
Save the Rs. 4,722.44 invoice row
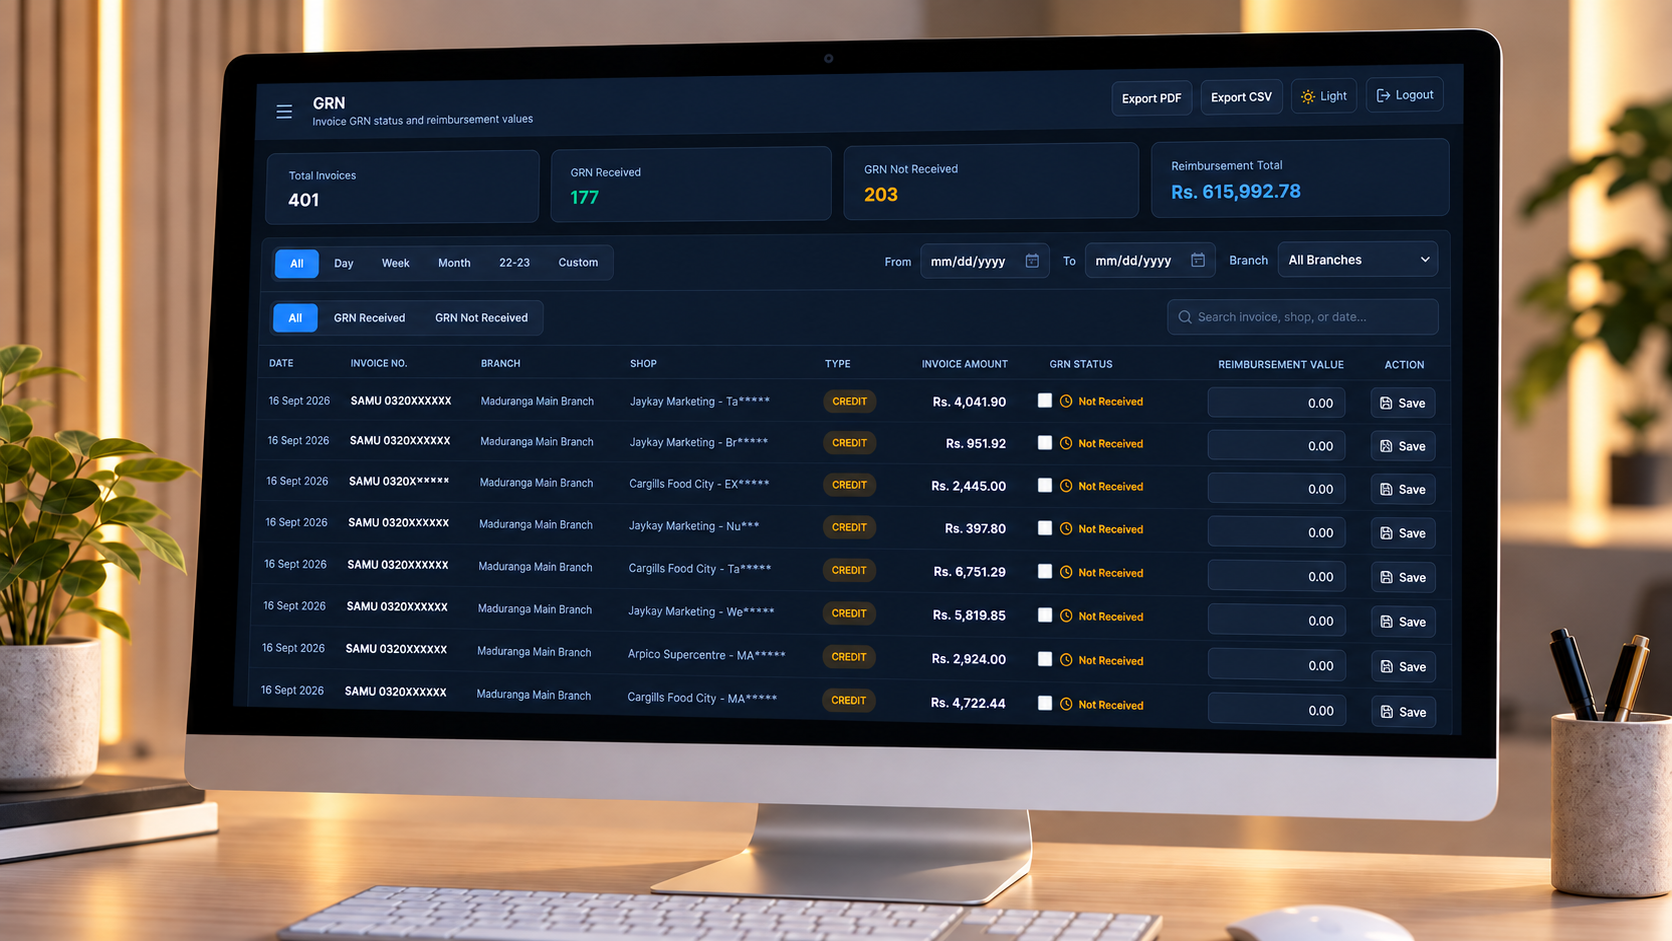point(1403,712)
